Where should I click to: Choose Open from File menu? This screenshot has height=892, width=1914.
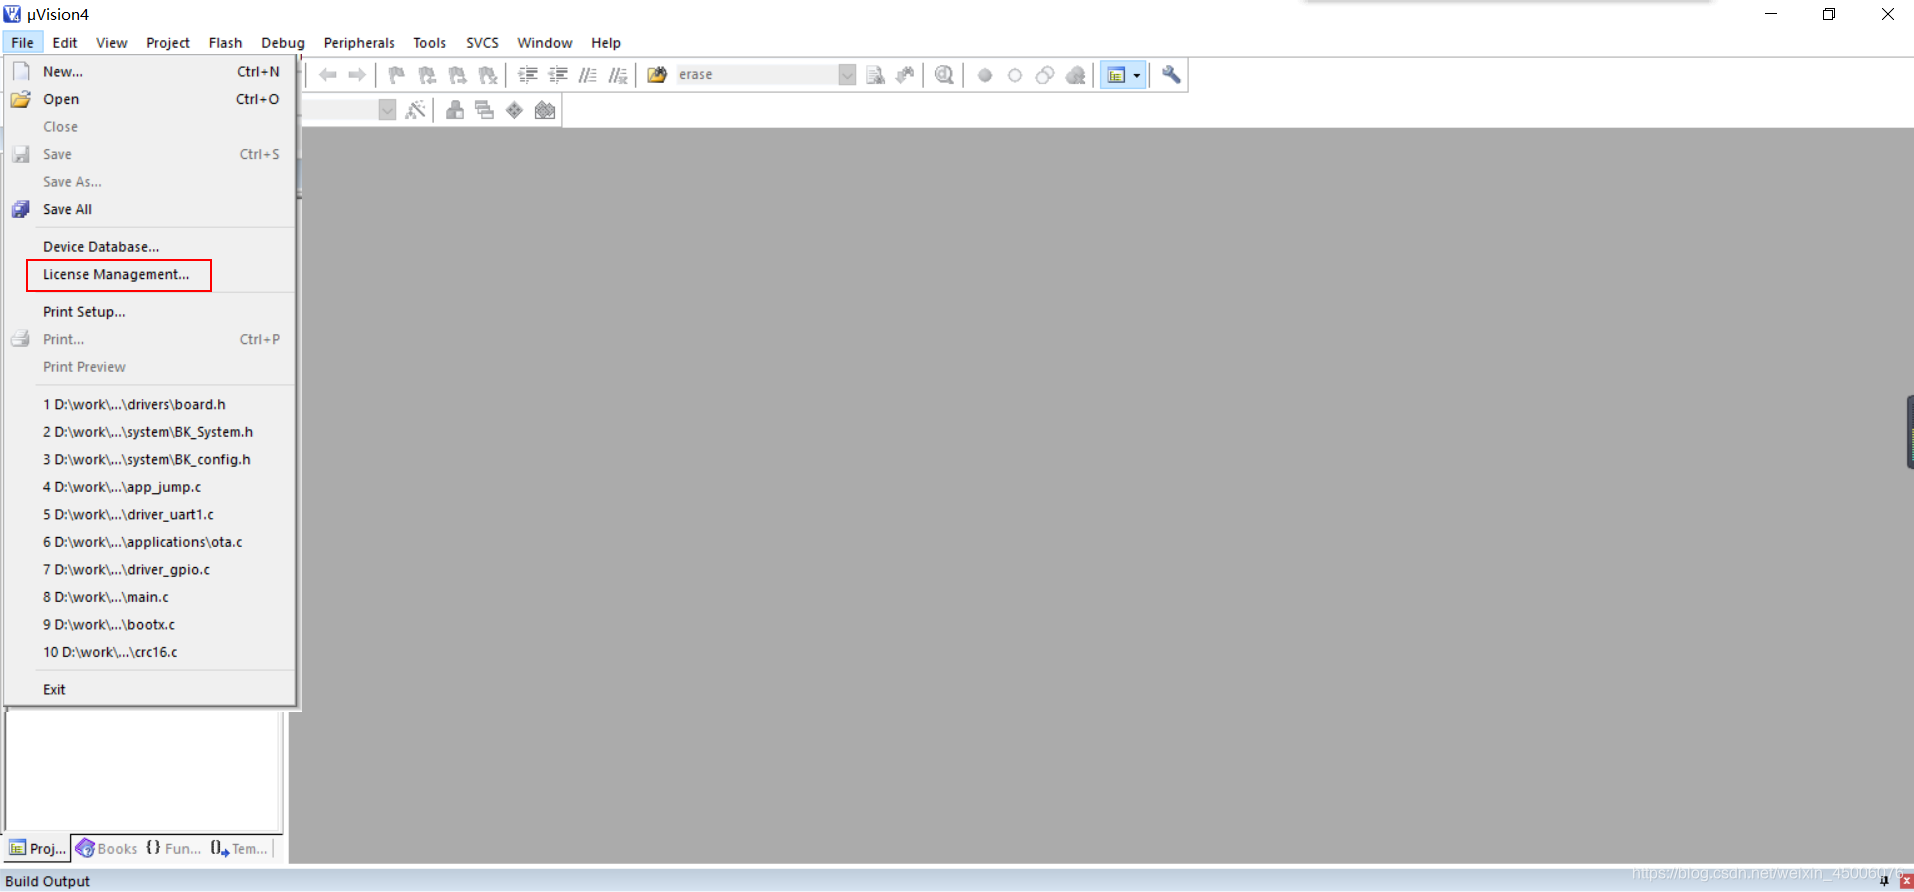[150, 99]
